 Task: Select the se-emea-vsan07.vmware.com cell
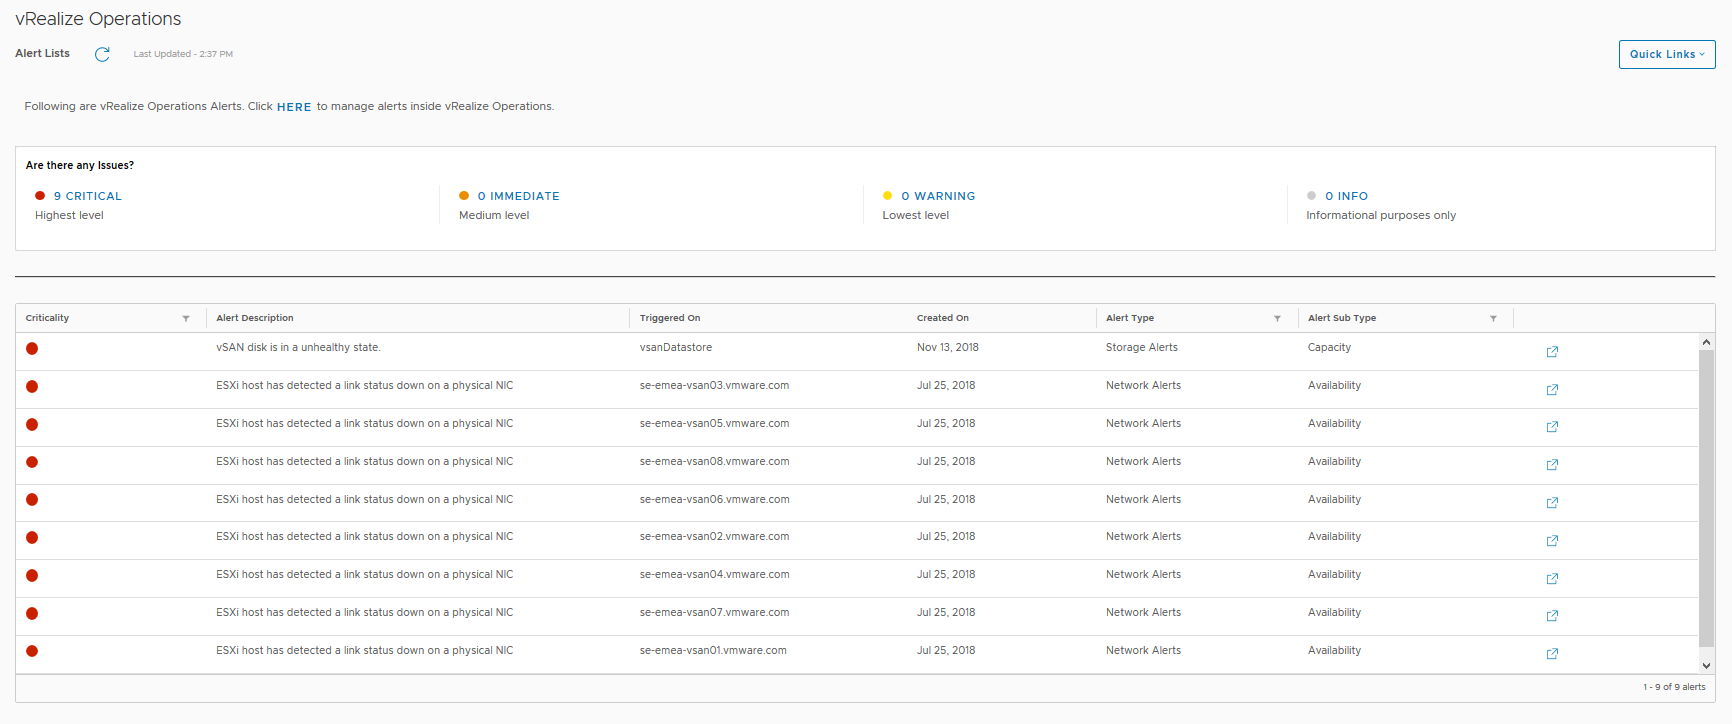pos(714,613)
